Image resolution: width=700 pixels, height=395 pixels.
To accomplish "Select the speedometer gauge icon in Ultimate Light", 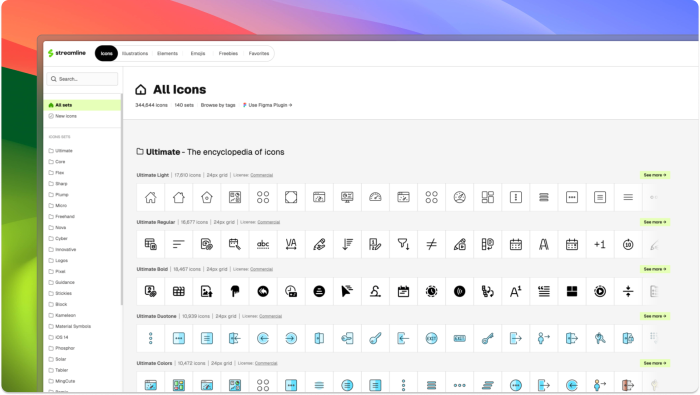I will click(375, 197).
